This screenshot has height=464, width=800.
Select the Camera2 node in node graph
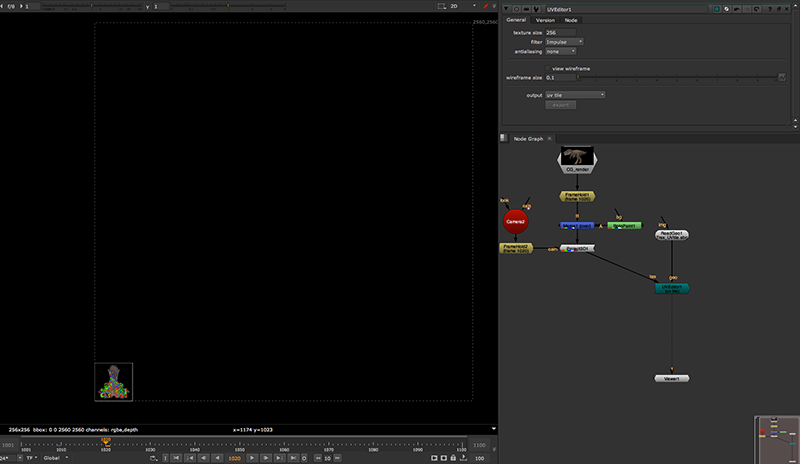515,220
